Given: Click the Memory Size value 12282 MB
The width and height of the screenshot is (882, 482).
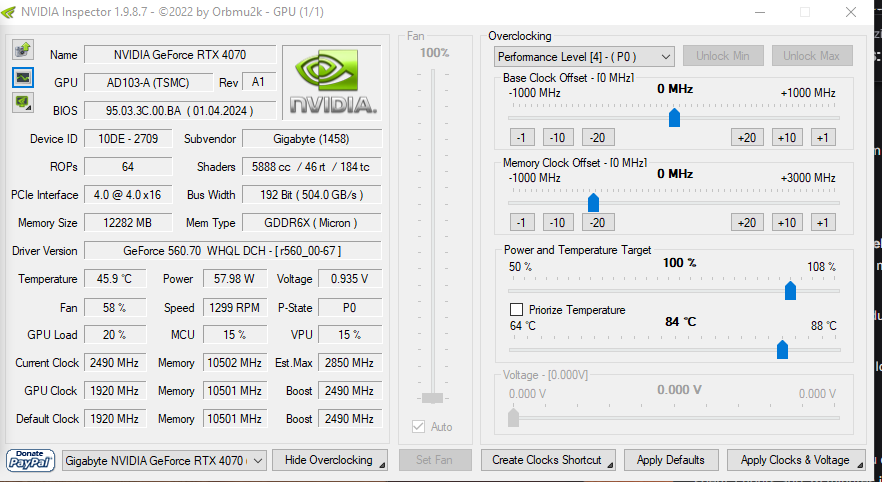Looking at the screenshot, I should pyautogui.click(x=128, y=223).
